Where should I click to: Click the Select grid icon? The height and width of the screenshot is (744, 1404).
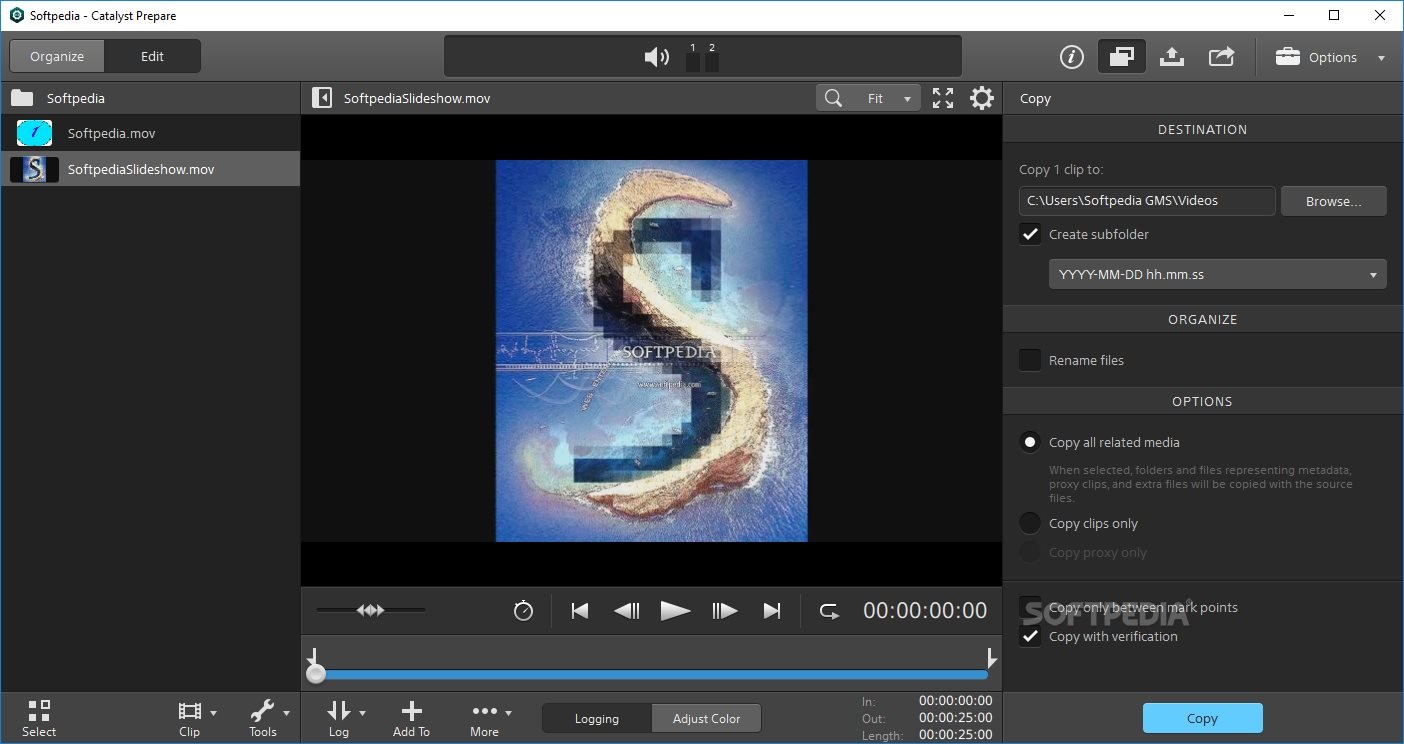[x=39, y=719]
